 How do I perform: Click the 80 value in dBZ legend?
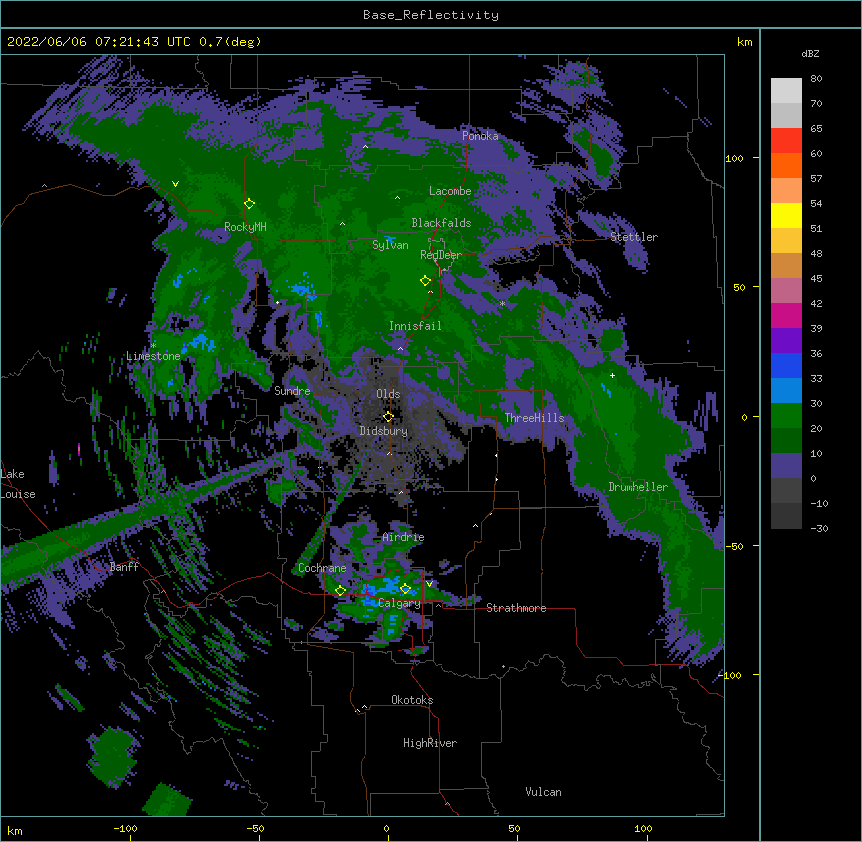tap(816, 79)
